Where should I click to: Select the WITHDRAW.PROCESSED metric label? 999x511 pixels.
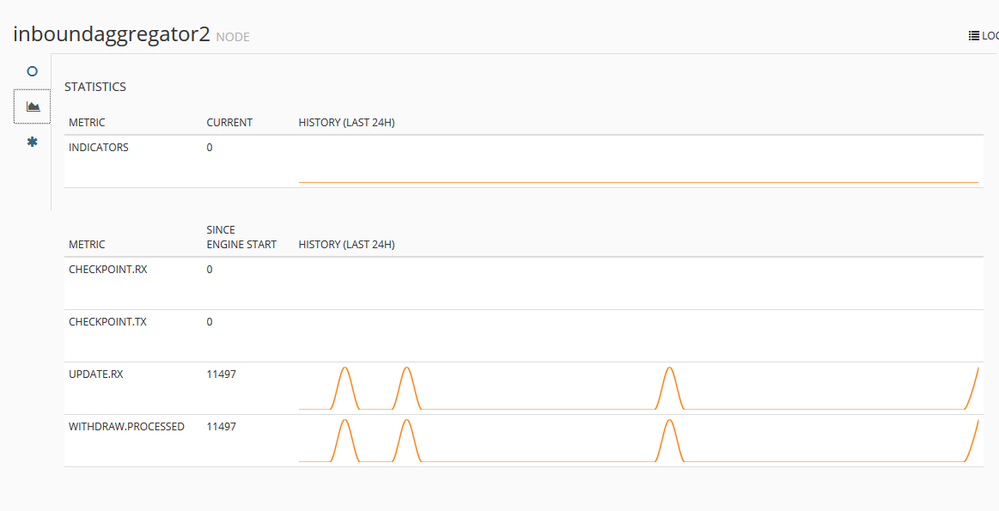pos(126,426)
